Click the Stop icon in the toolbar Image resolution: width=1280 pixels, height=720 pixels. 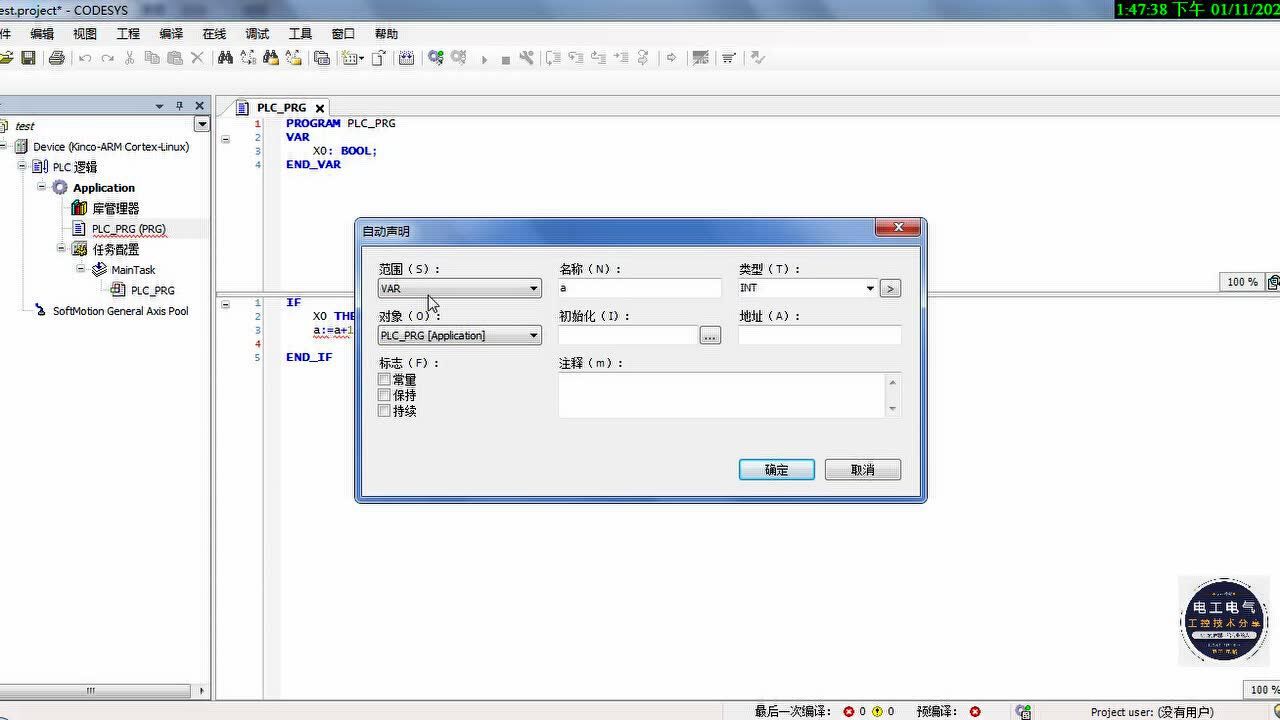click(504, 57)
